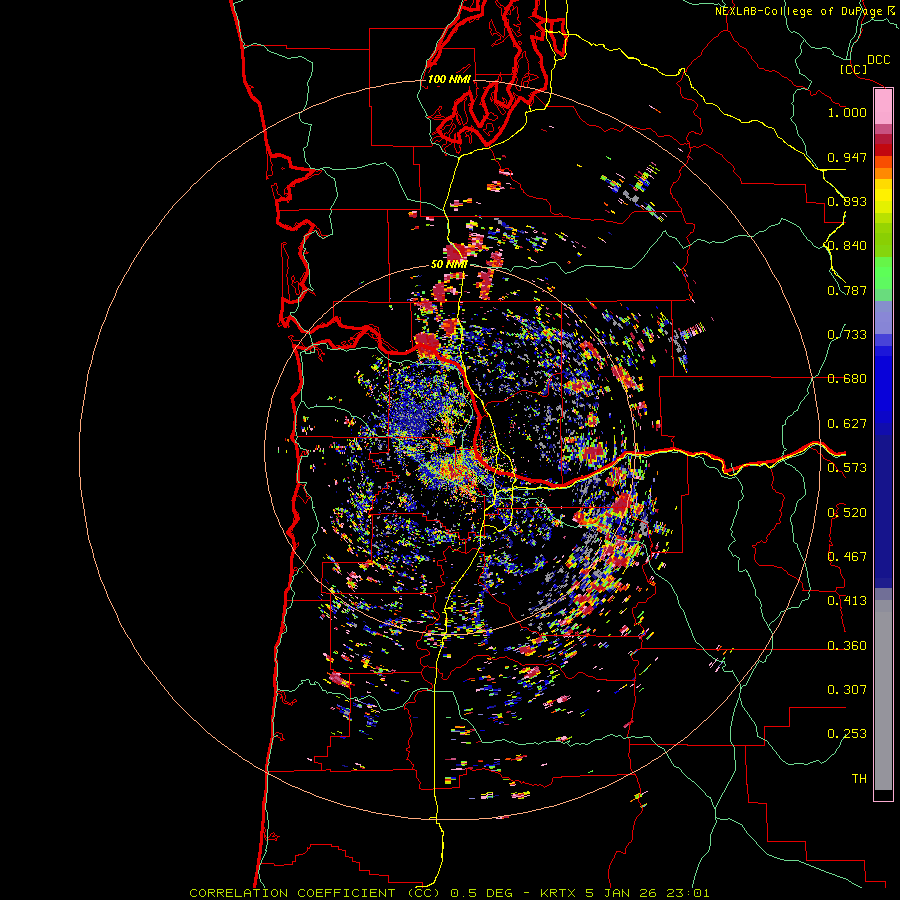The height and width of the screenshot is (900, 900).
Task: Click the DCC label above the color scale
Action: coord(878,60)
